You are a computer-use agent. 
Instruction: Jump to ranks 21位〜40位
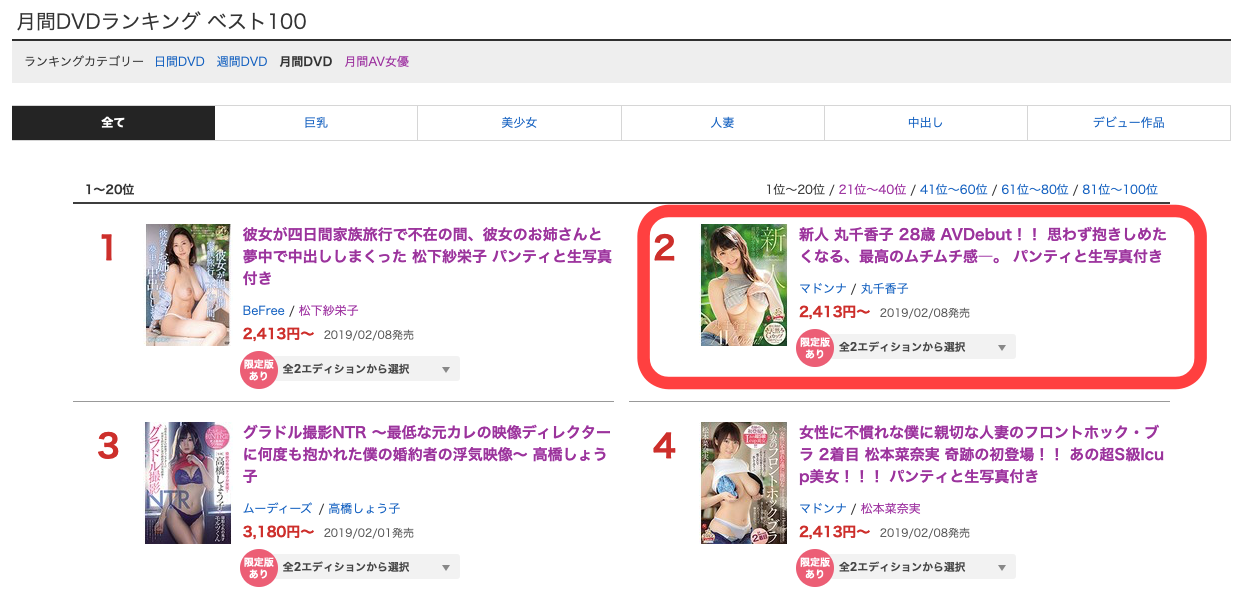tap(872, 189)
